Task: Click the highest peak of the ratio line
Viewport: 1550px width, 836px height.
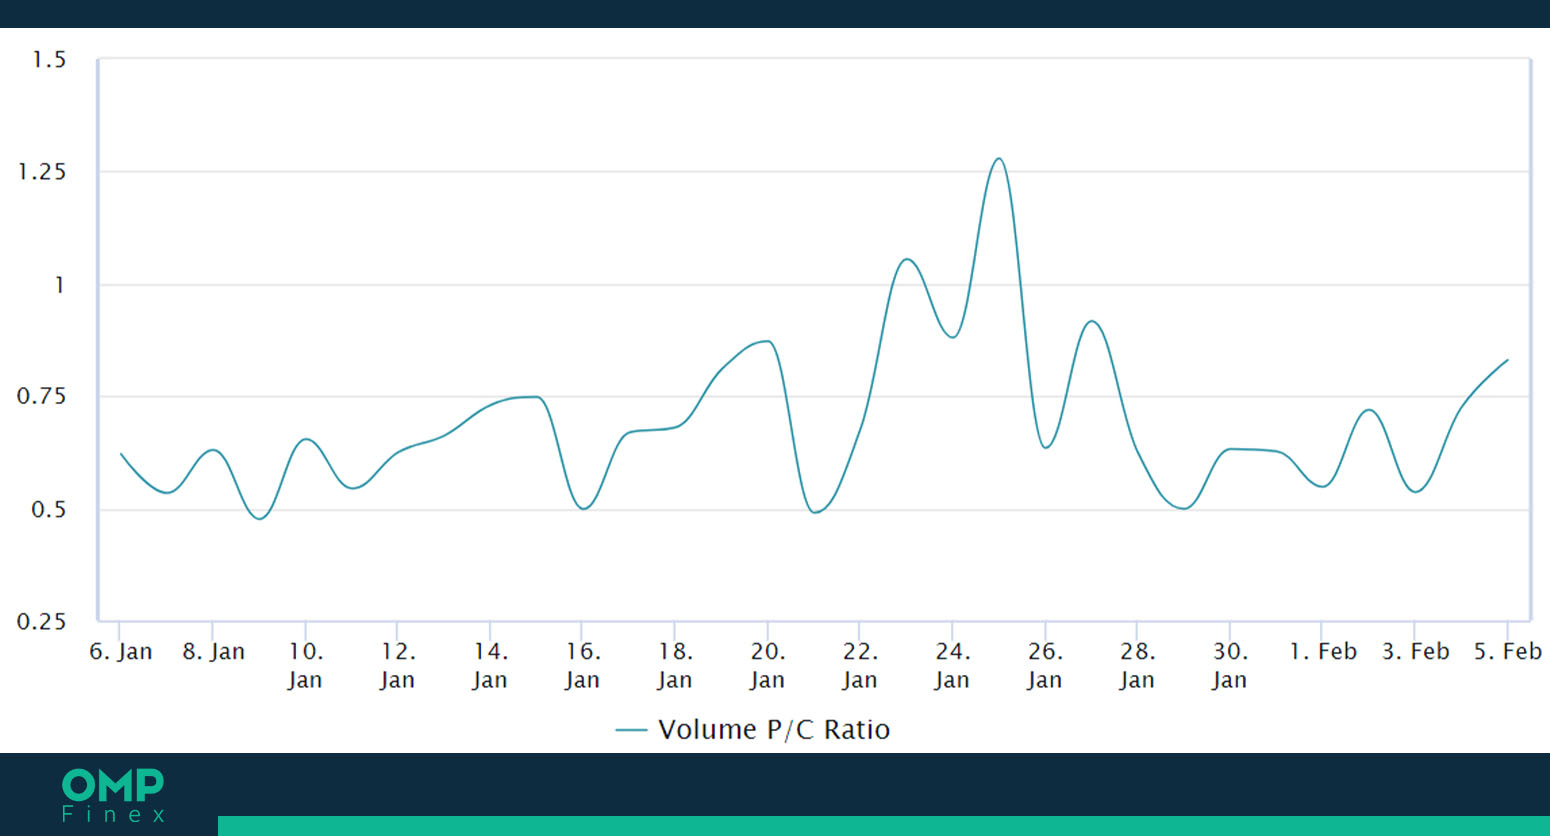Action: [998, 159]
